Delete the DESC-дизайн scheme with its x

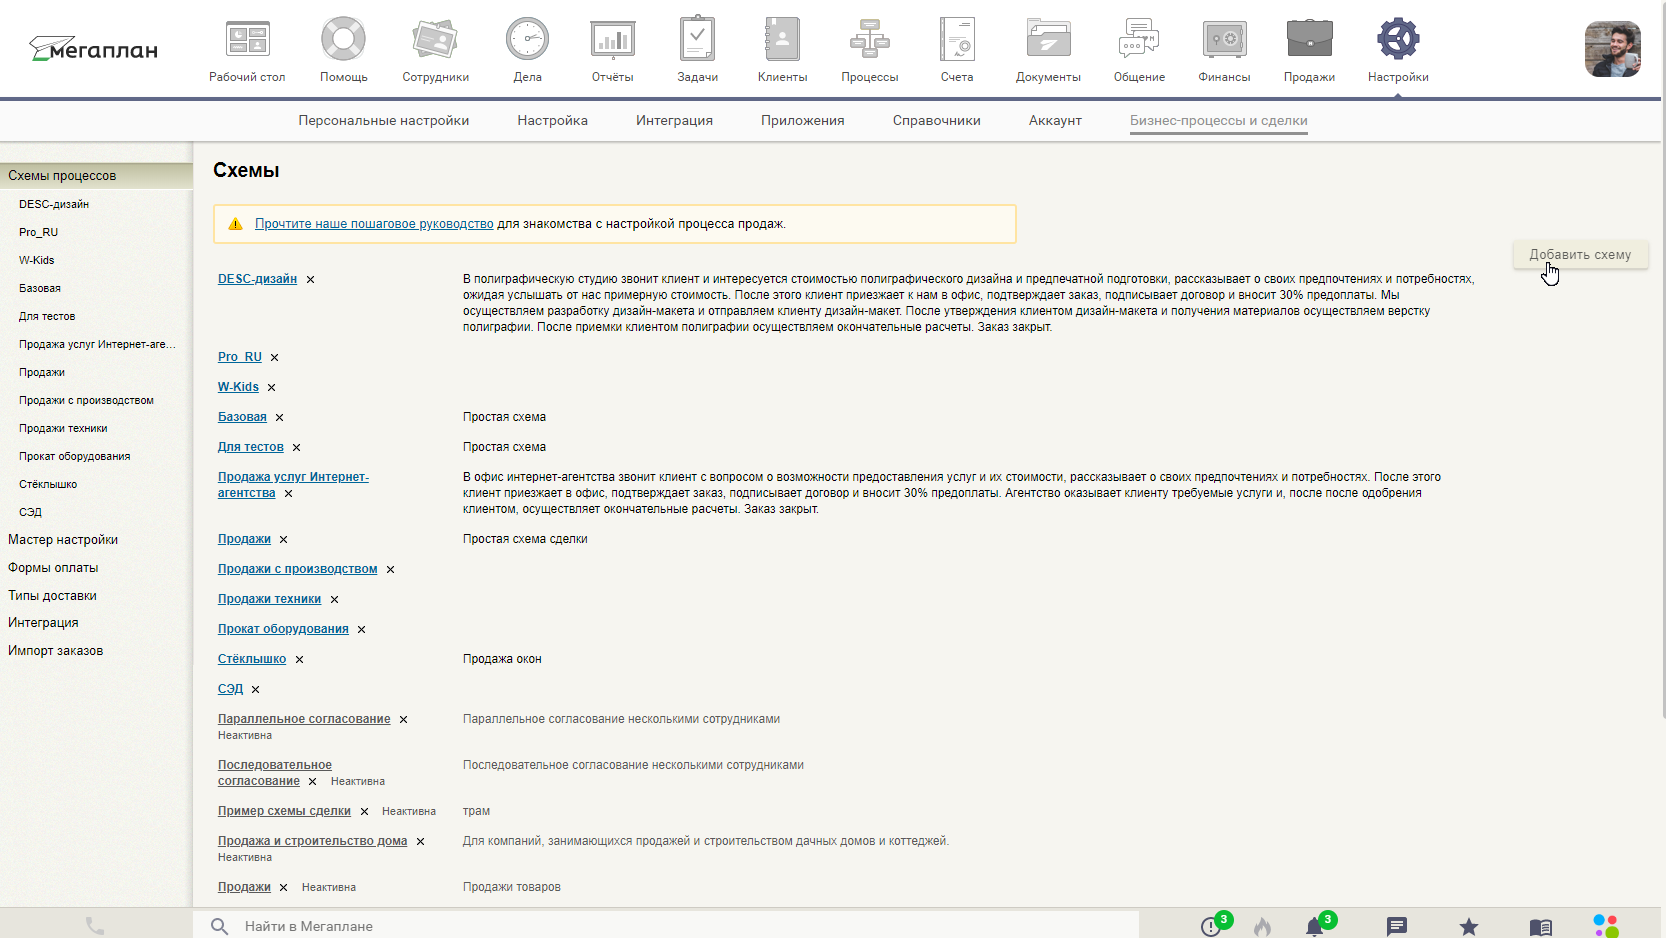[x=310, y=280]
